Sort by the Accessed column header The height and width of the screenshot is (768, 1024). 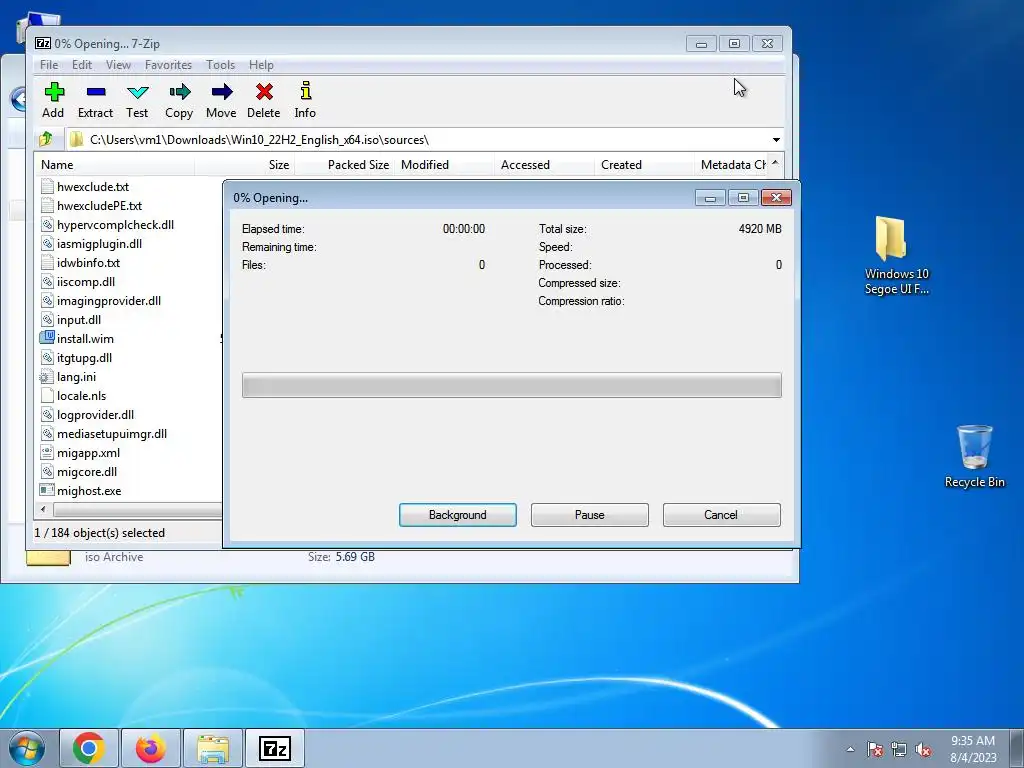click(x=544, y=165)
